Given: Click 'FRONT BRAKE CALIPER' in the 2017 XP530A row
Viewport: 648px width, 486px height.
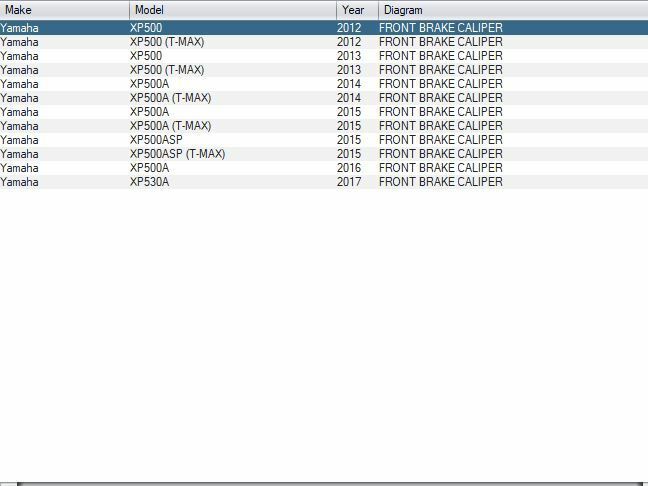Looking at the screenshot, I should click(441, 182).
